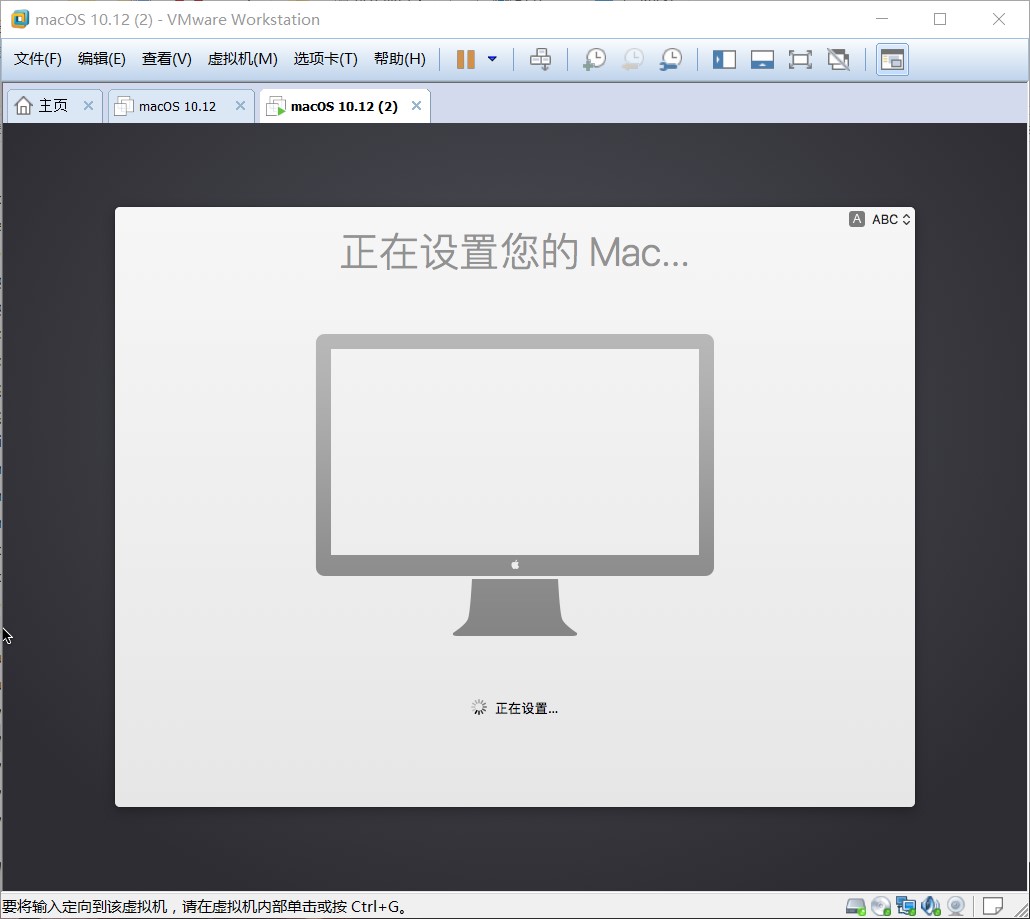
Task: Open the 文件(F) menu
Action: tap(37, 59)
